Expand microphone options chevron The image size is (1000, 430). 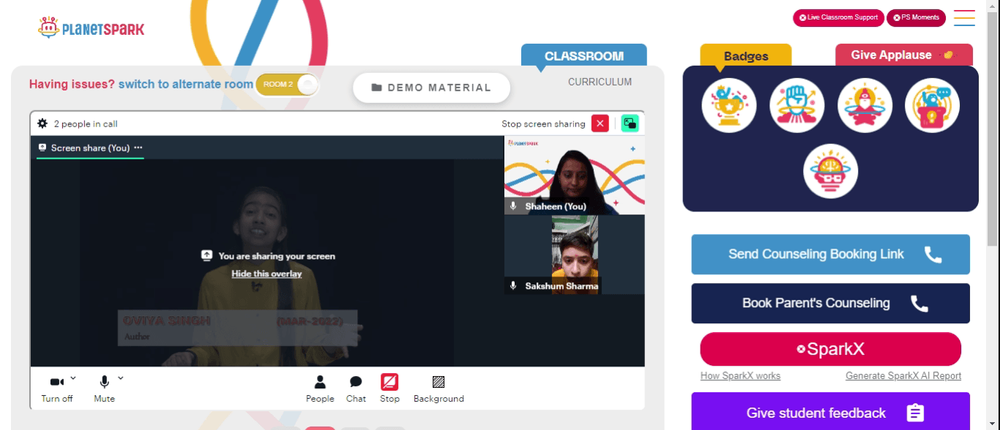121,378
